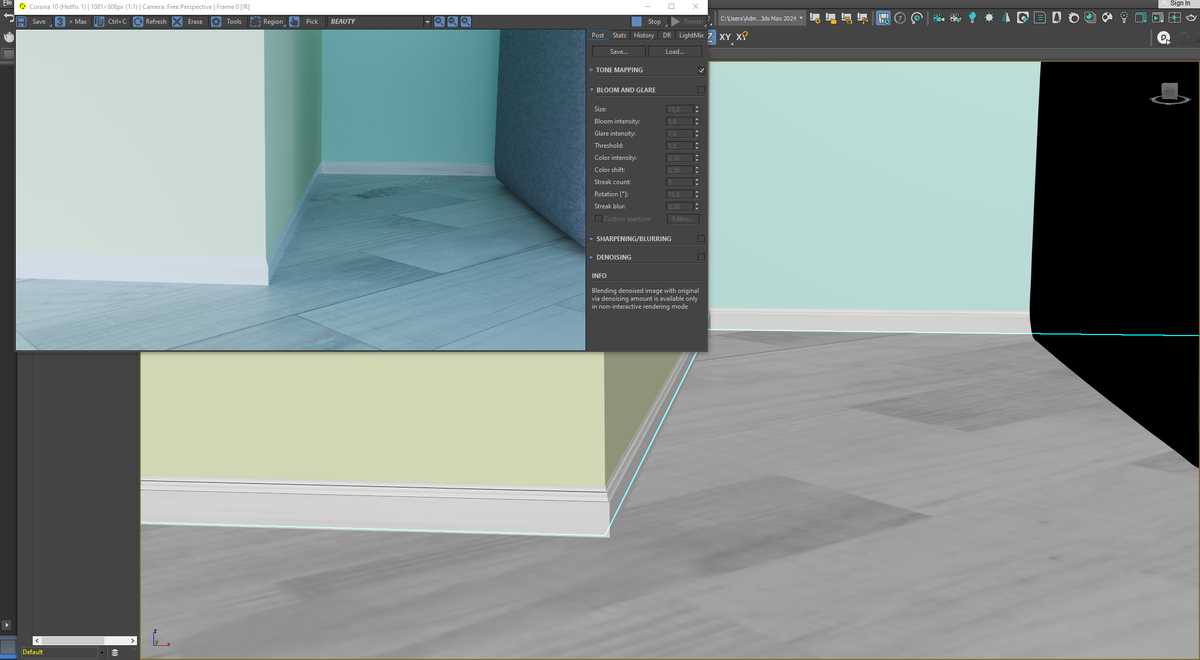Viewport: 1200px width, 660px height.
Task: Click the XY axis constraint button
Action: pyautogui.click(x=725, y=37)
